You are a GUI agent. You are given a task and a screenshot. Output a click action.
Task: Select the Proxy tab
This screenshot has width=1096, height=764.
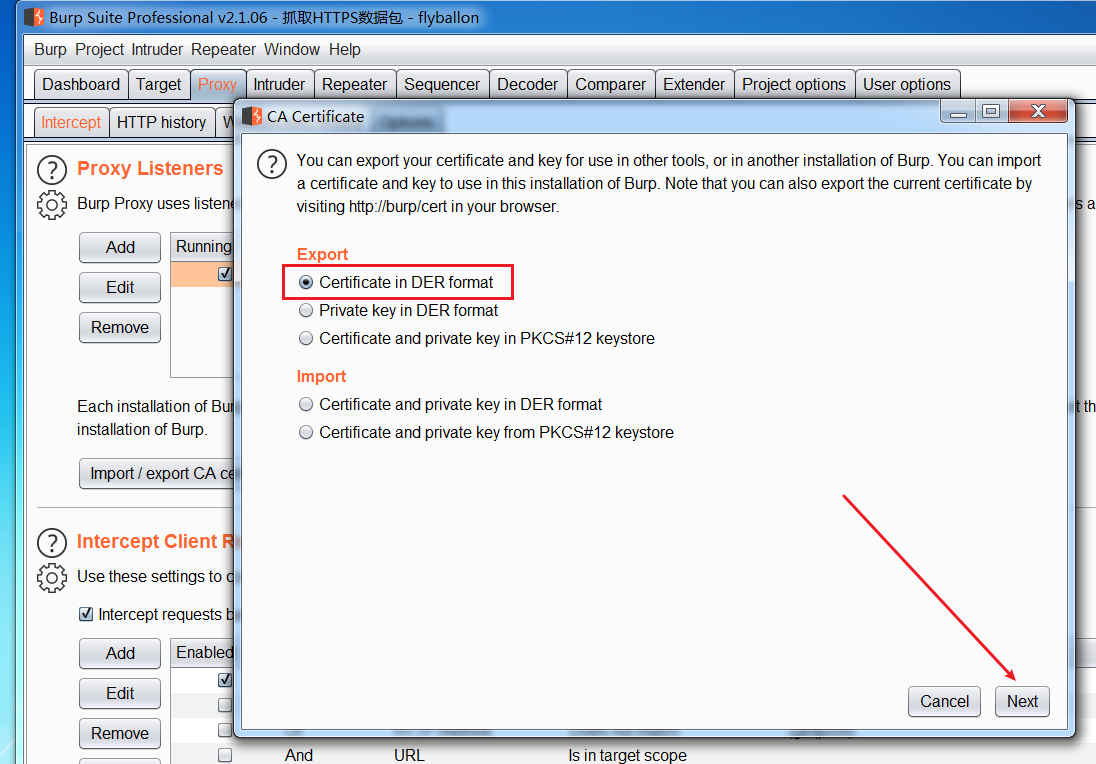(217, 85)
